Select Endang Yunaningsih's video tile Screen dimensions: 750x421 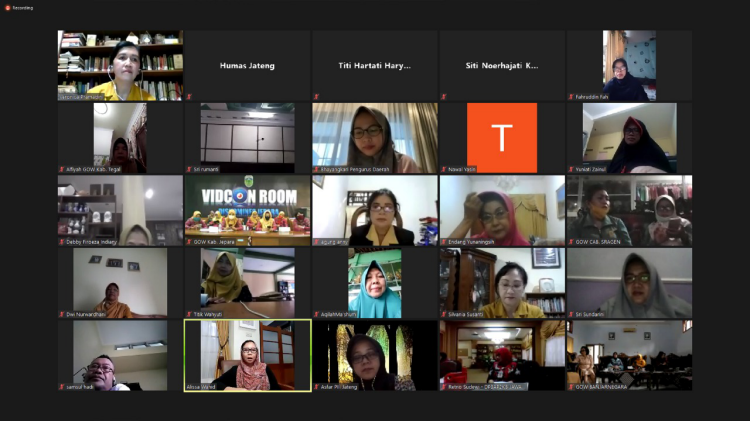502,210
